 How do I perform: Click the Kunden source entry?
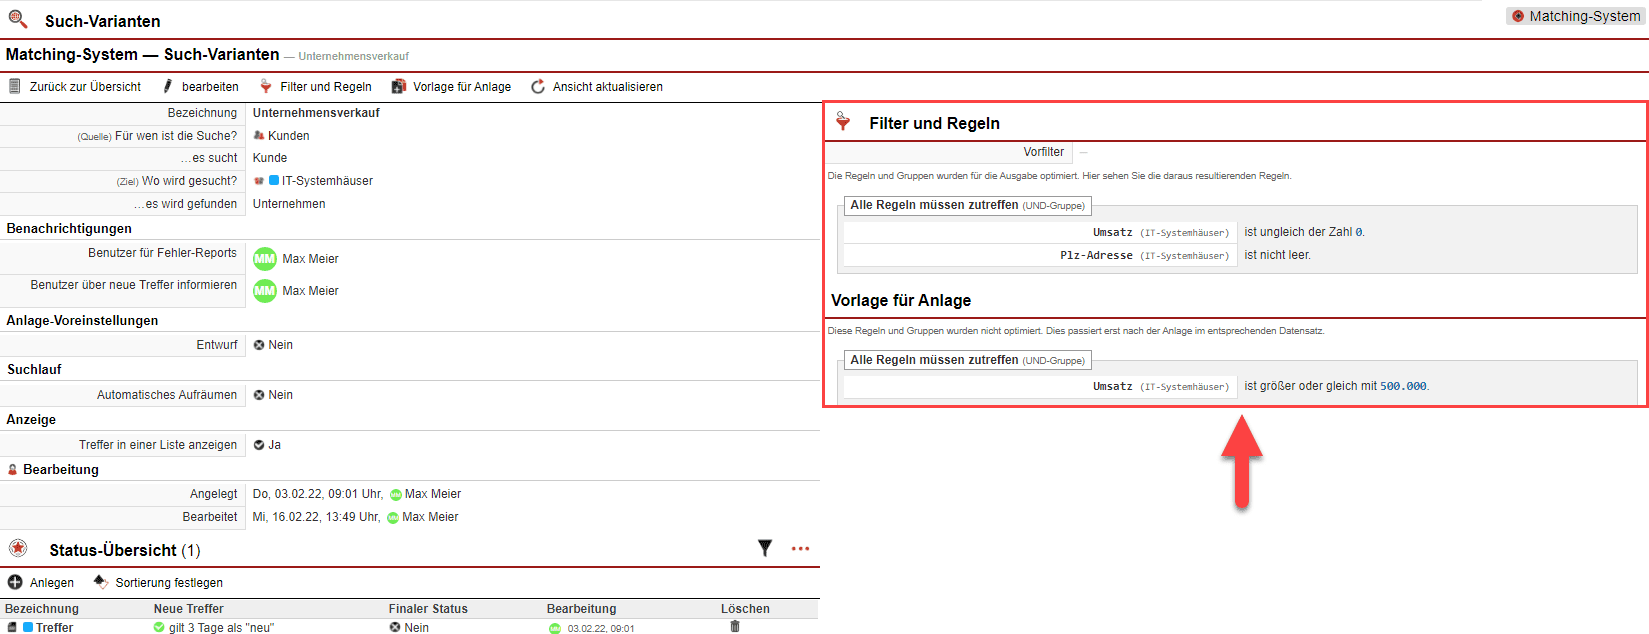[x=288, y=136]
